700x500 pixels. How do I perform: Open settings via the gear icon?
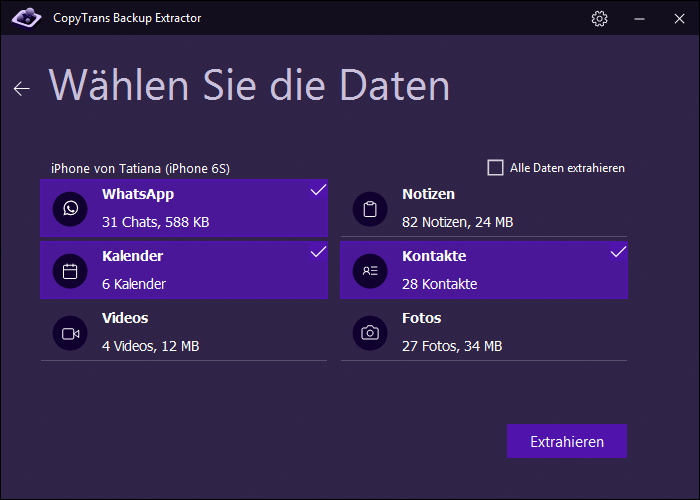pyautogui.click(x=599, y=19)
